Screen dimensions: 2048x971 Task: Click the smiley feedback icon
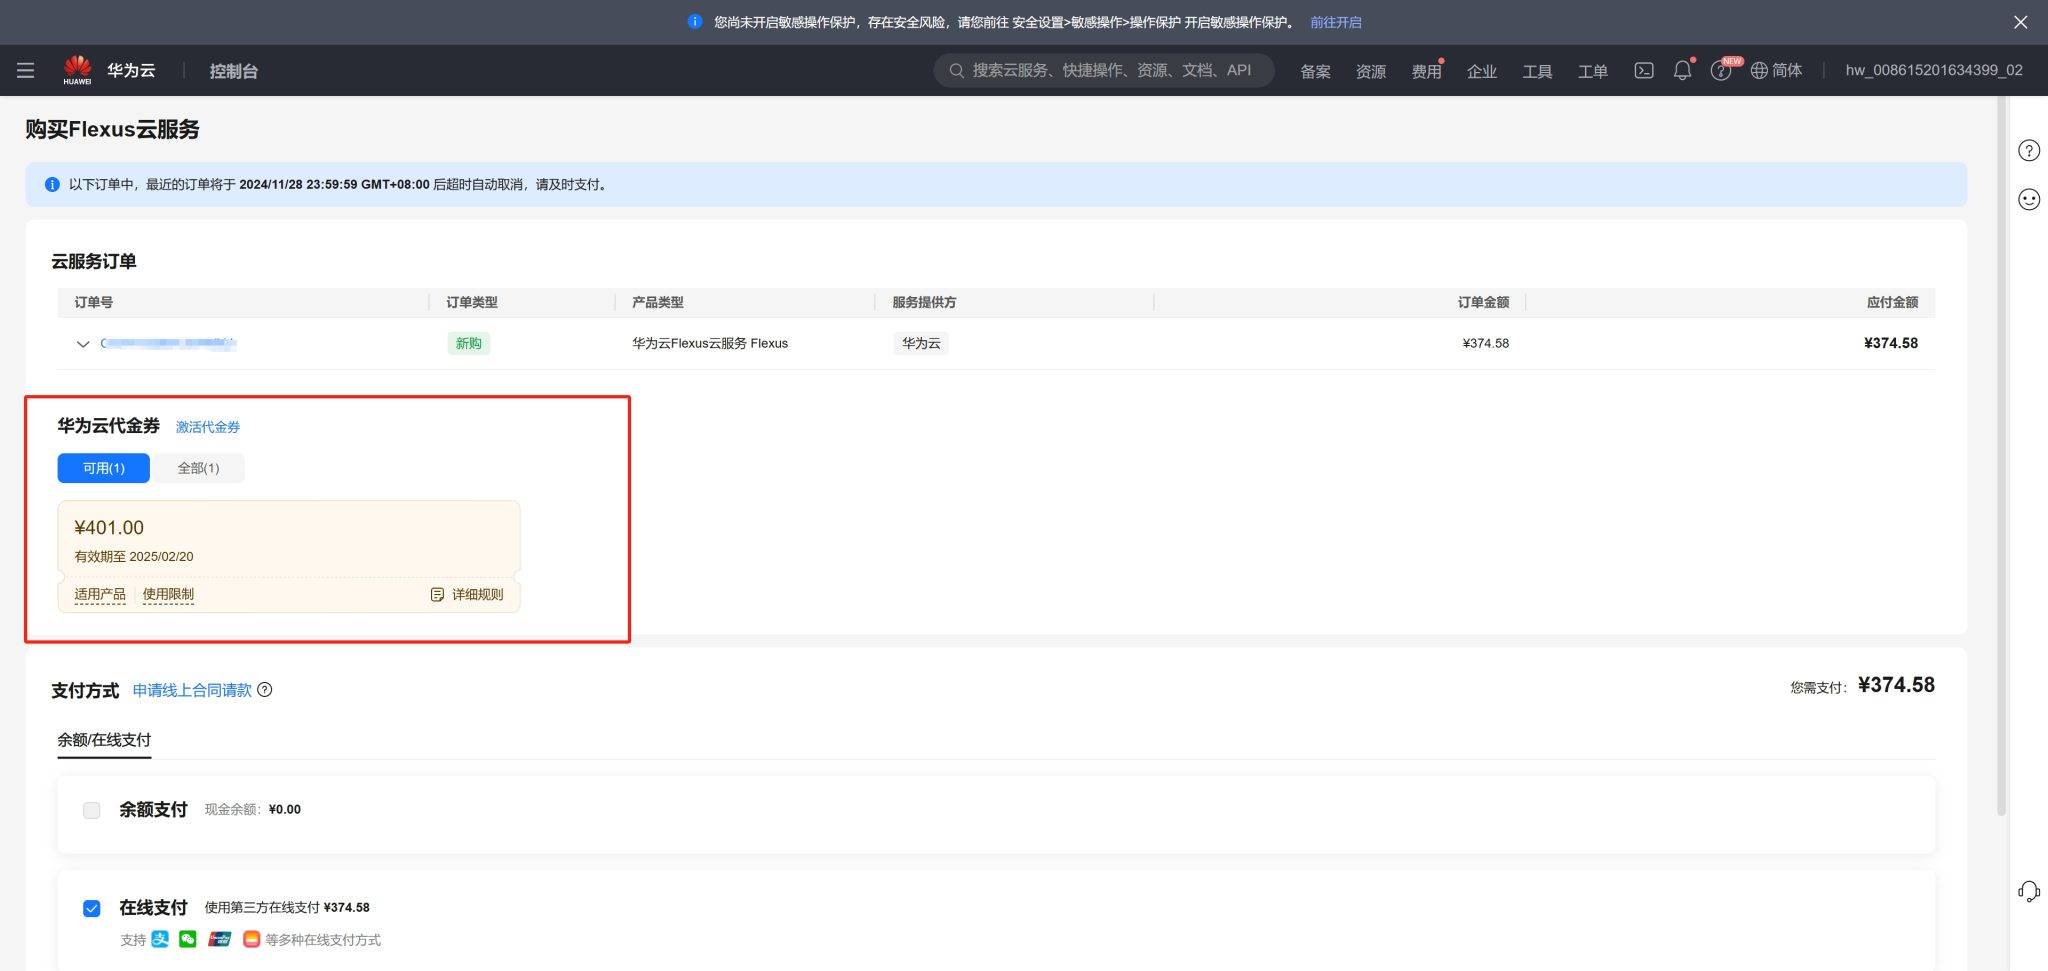pos(2028,200)
